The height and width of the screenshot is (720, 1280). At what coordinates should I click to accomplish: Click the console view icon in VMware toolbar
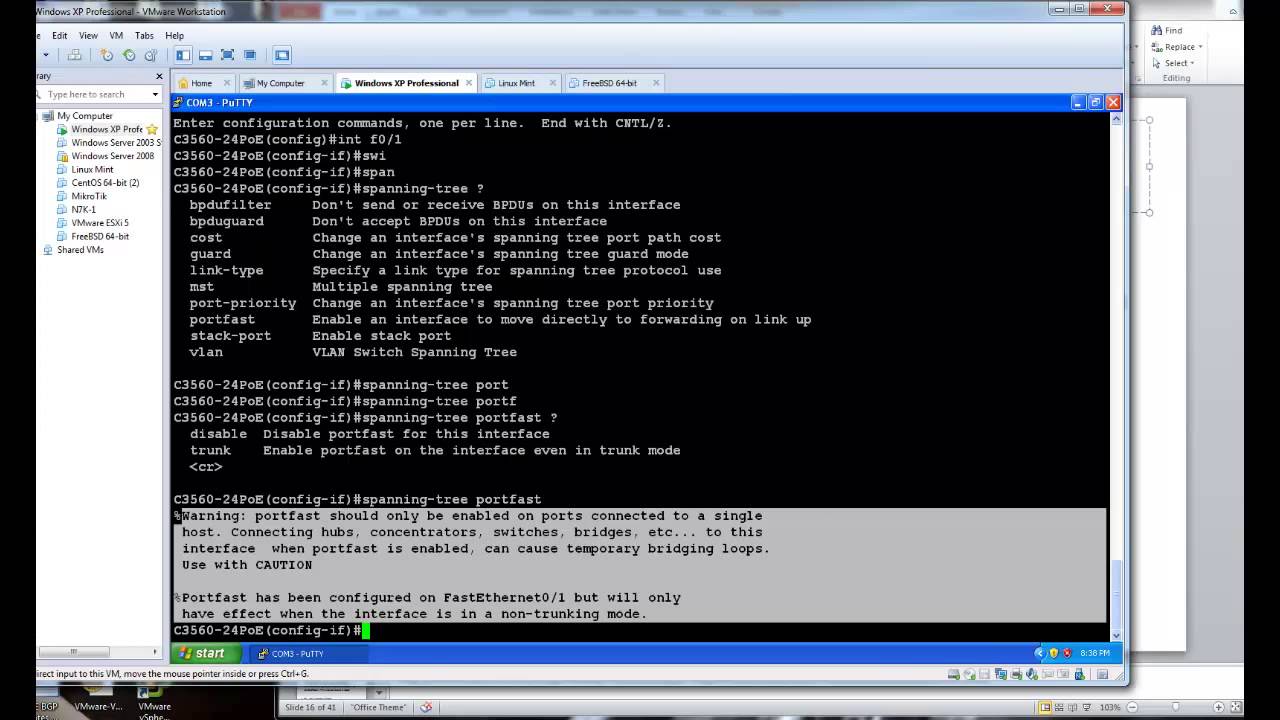[x=282, y=55]
